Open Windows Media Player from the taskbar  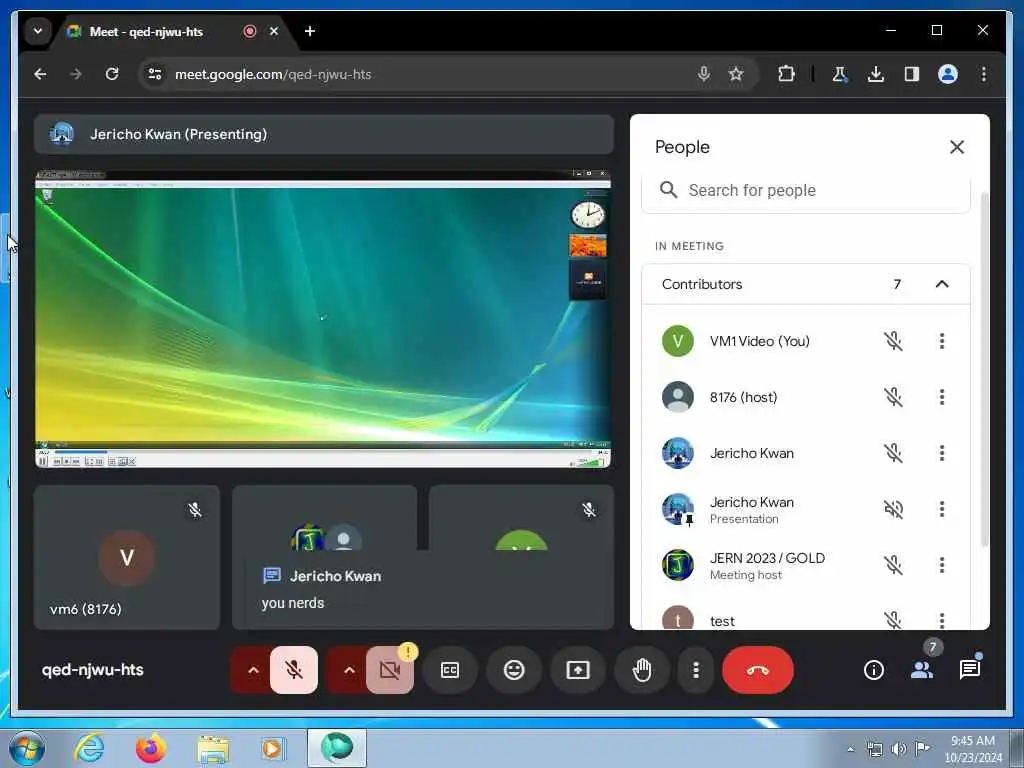point(274,748)
